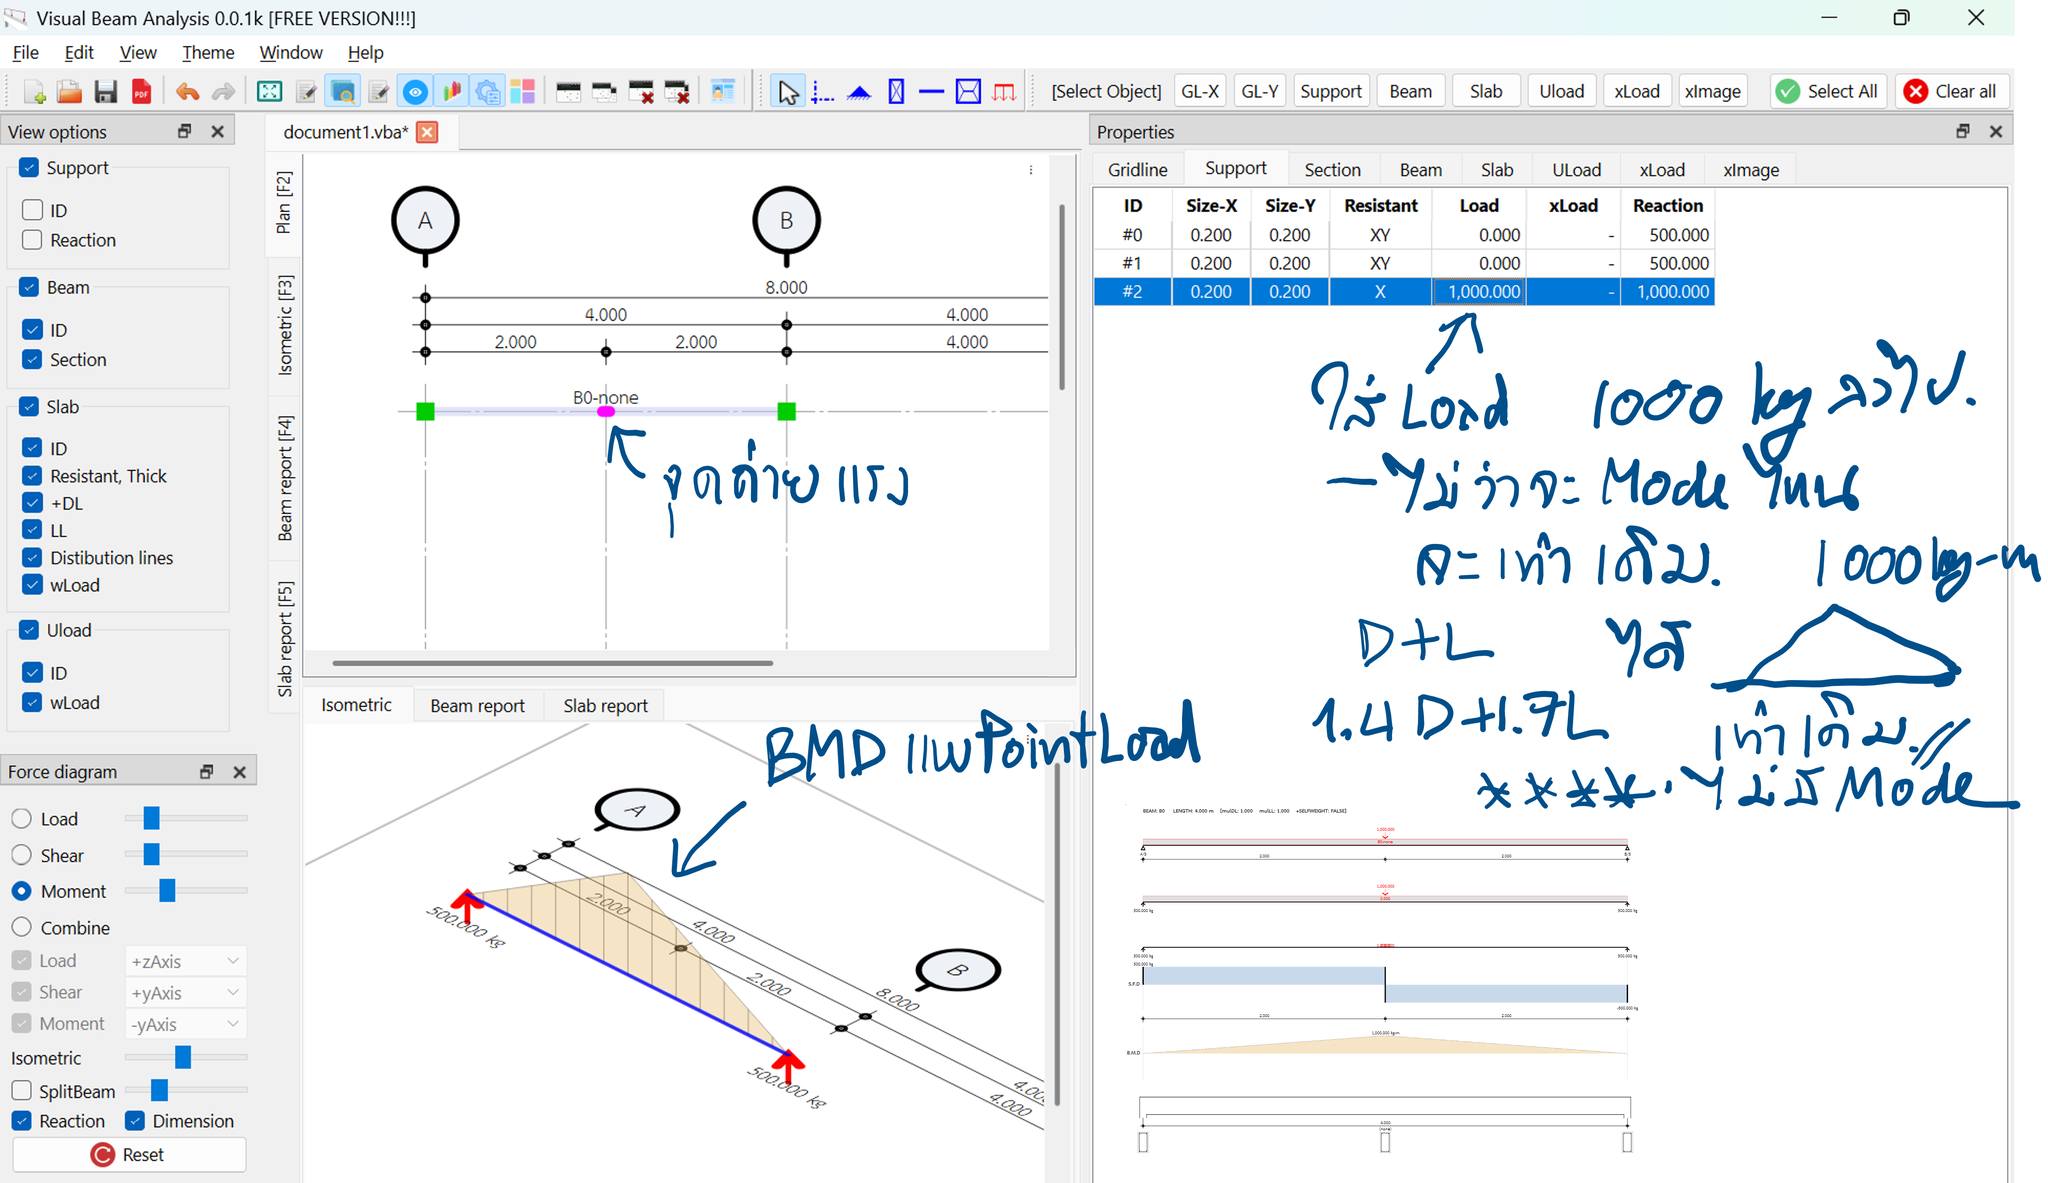Click the tile windows icon

(x=568, y=92)
